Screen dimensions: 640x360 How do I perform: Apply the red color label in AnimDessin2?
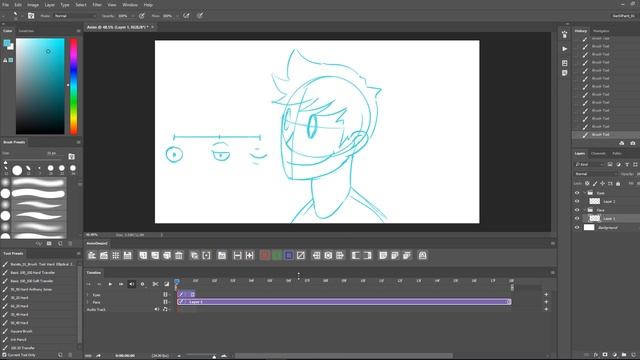click(x=264, y=256)
